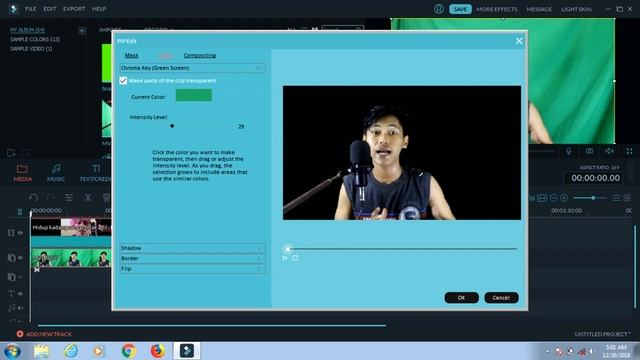Screen dimensions: 640x360
Task: Click the MORE EFFECTS link
Action: point(497,9)
